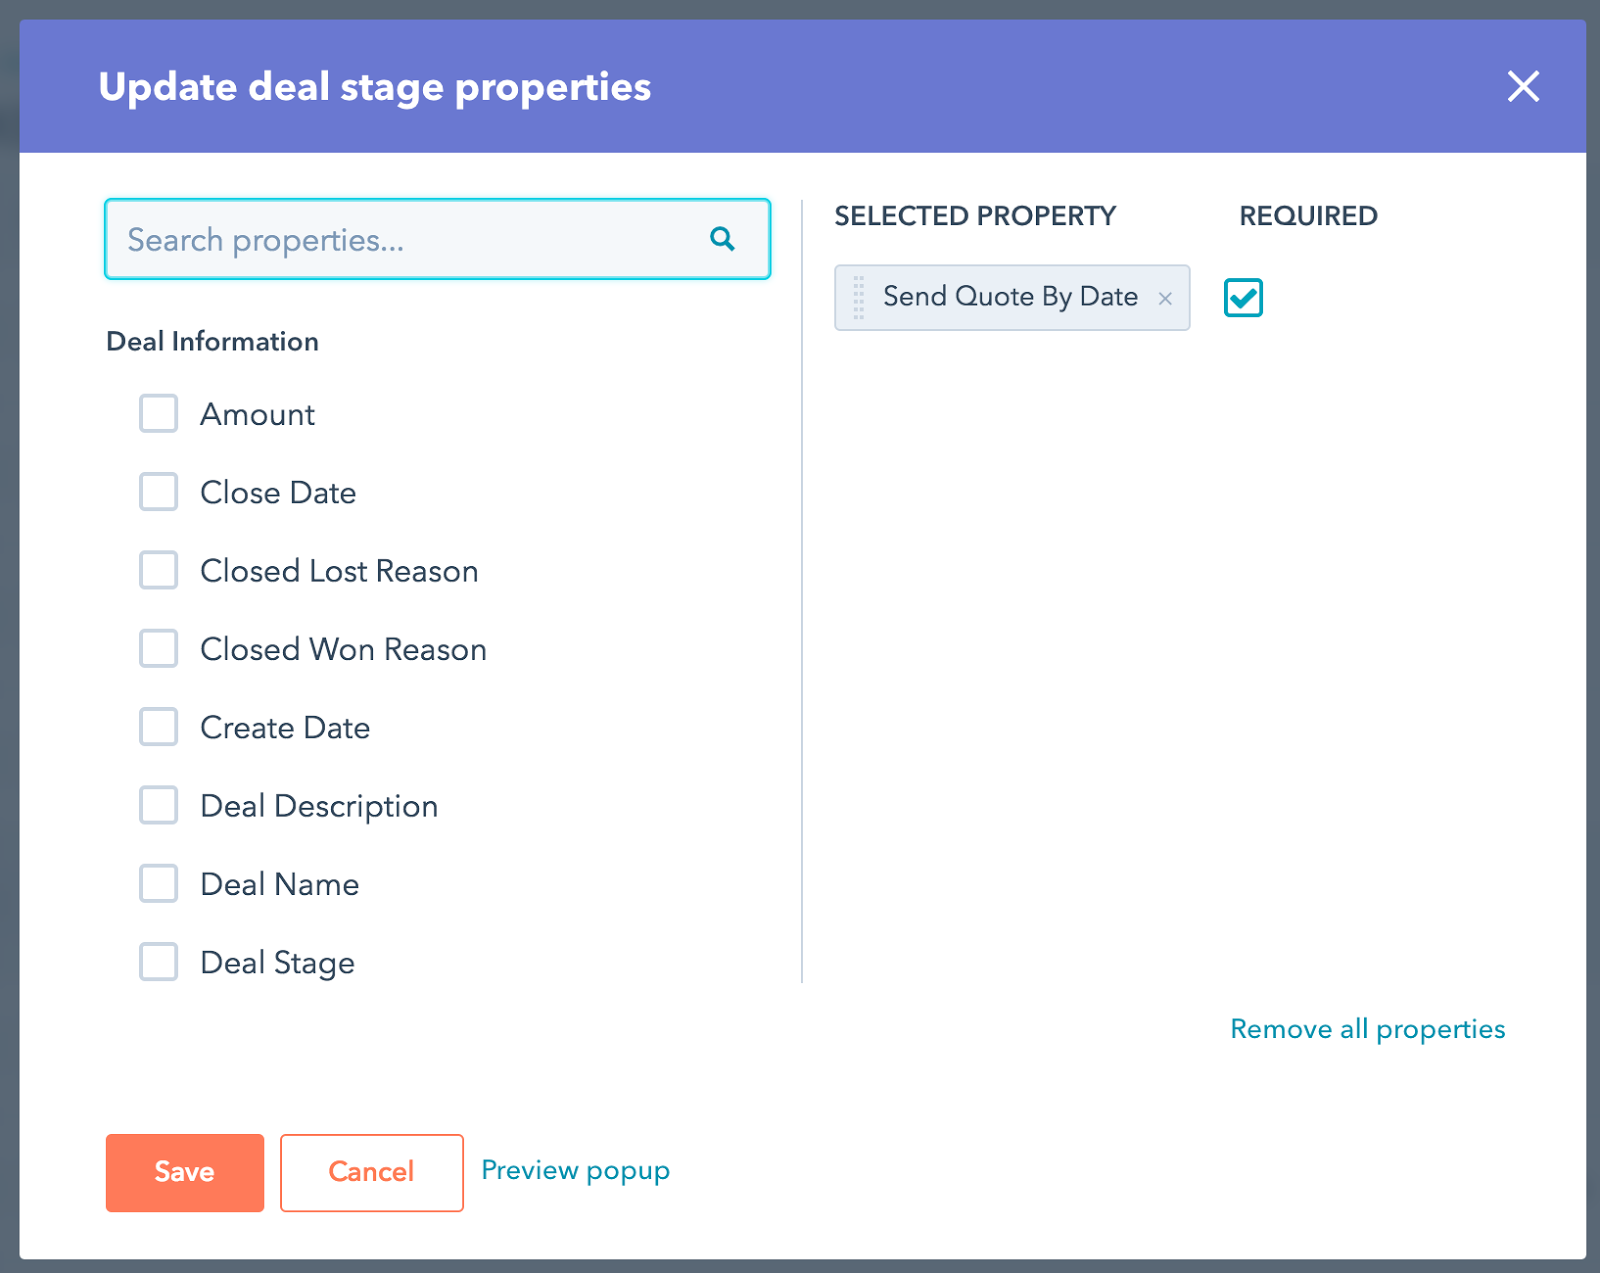Image resolution: width=1600 pixels, height=1273 pixels.
Task: Select the Create Date checkbox
Action: click(158, 726)
